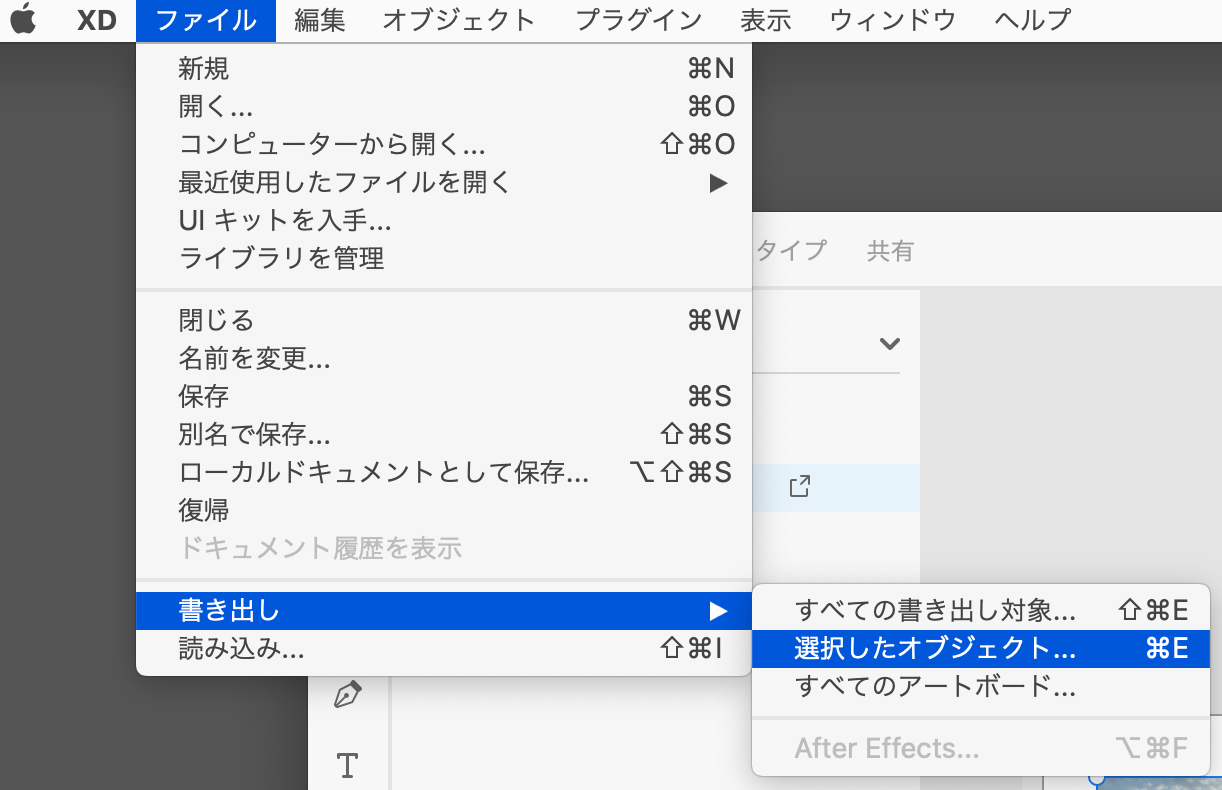This screenshot has width=1222, height=790.
Task: Open the ヘルプ menu
Action: point(1033,19)
